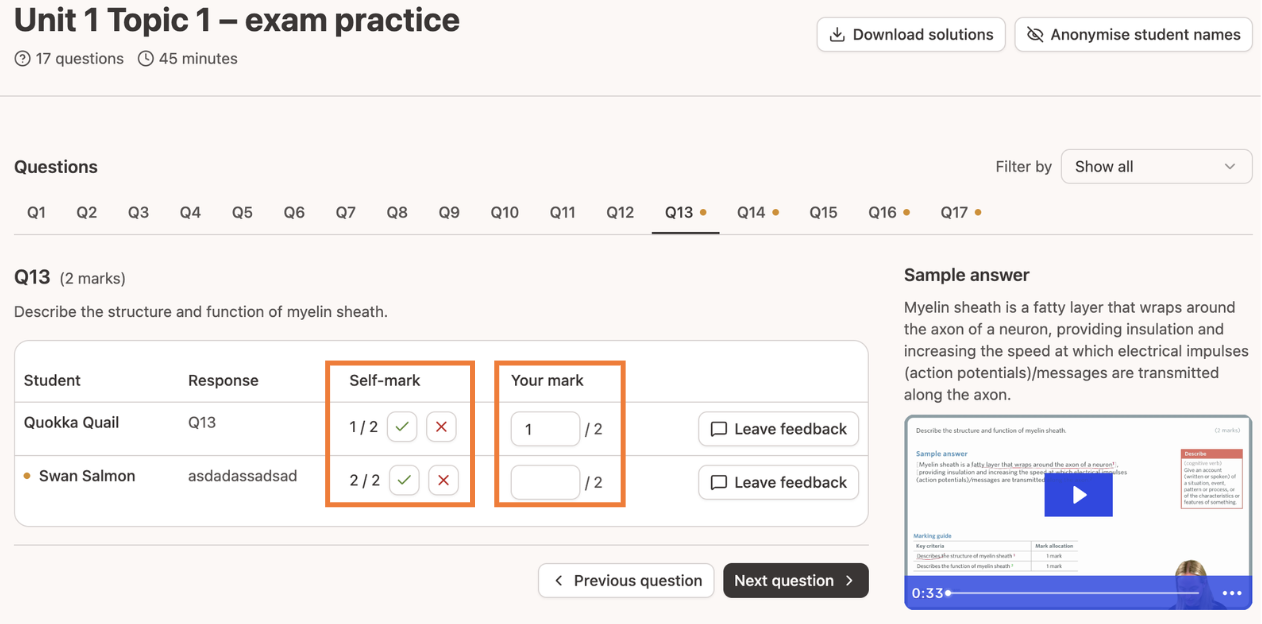Click the download icon beside Download solutions
The width and height of the screenshot is (1262, 624).
(837, 34)
